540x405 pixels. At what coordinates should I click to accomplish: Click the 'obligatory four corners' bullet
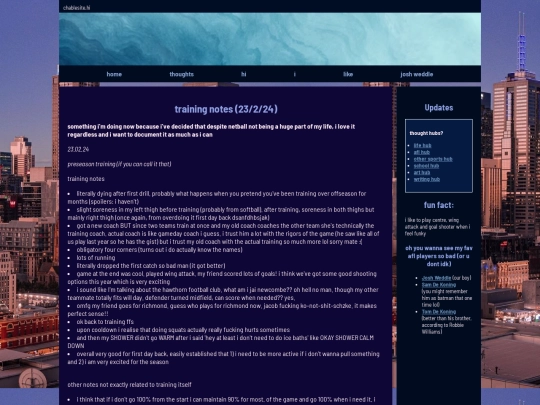tap(159, 250)
